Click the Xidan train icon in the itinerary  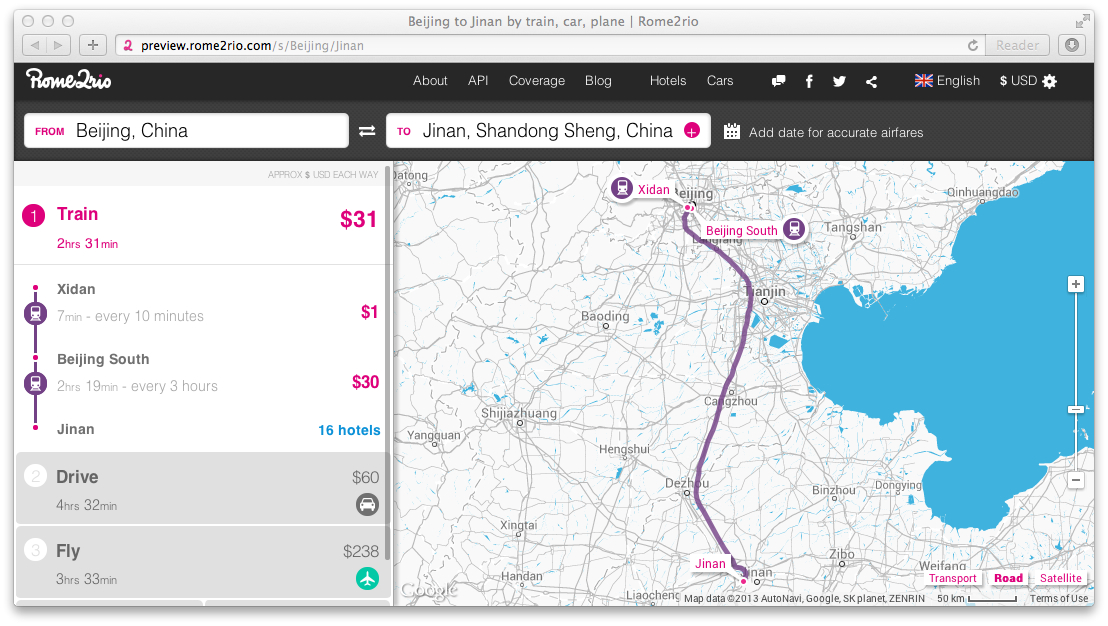[35, 313]
